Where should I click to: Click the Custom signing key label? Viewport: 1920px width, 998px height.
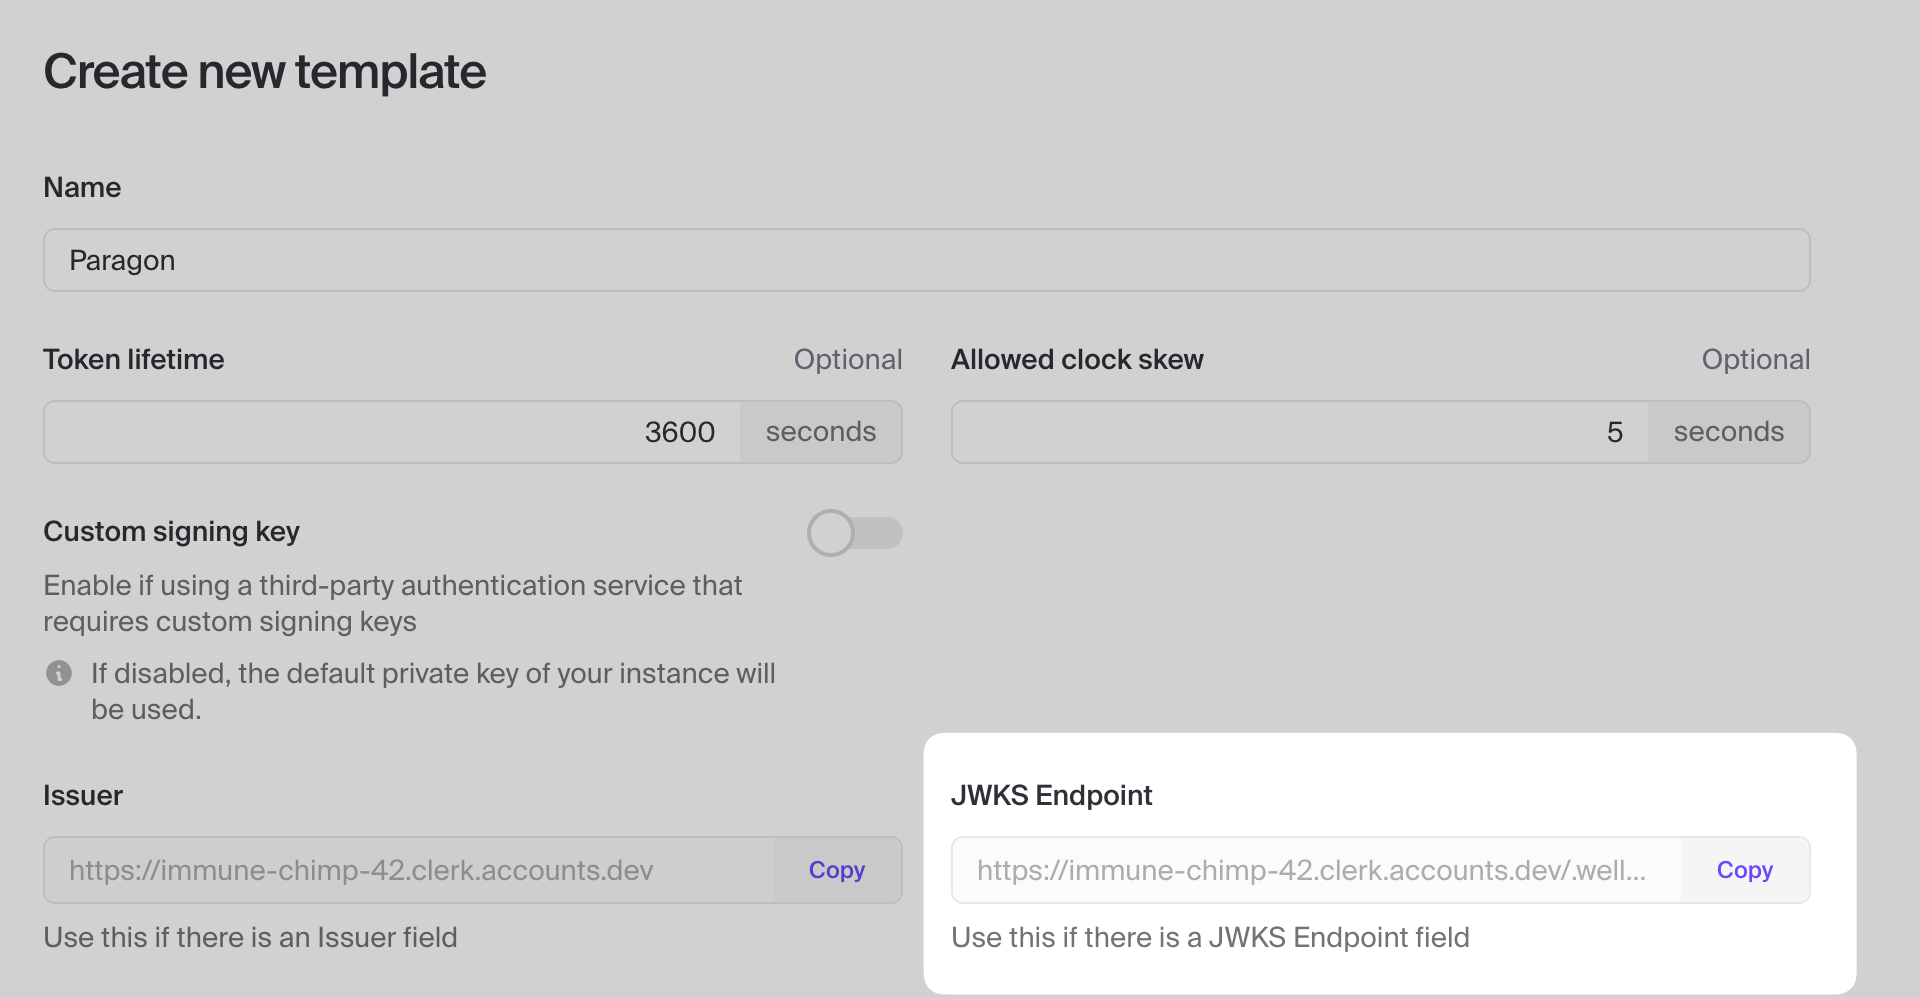[x=171, y=531]
